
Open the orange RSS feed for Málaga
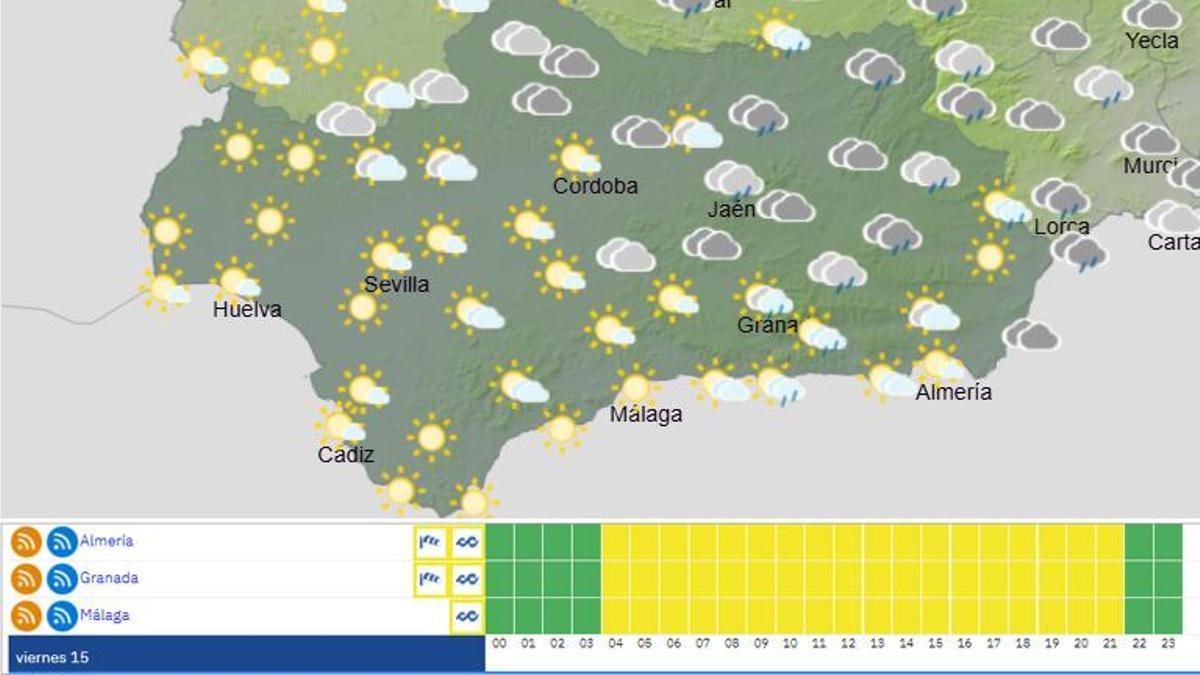(x=27, y=616)
